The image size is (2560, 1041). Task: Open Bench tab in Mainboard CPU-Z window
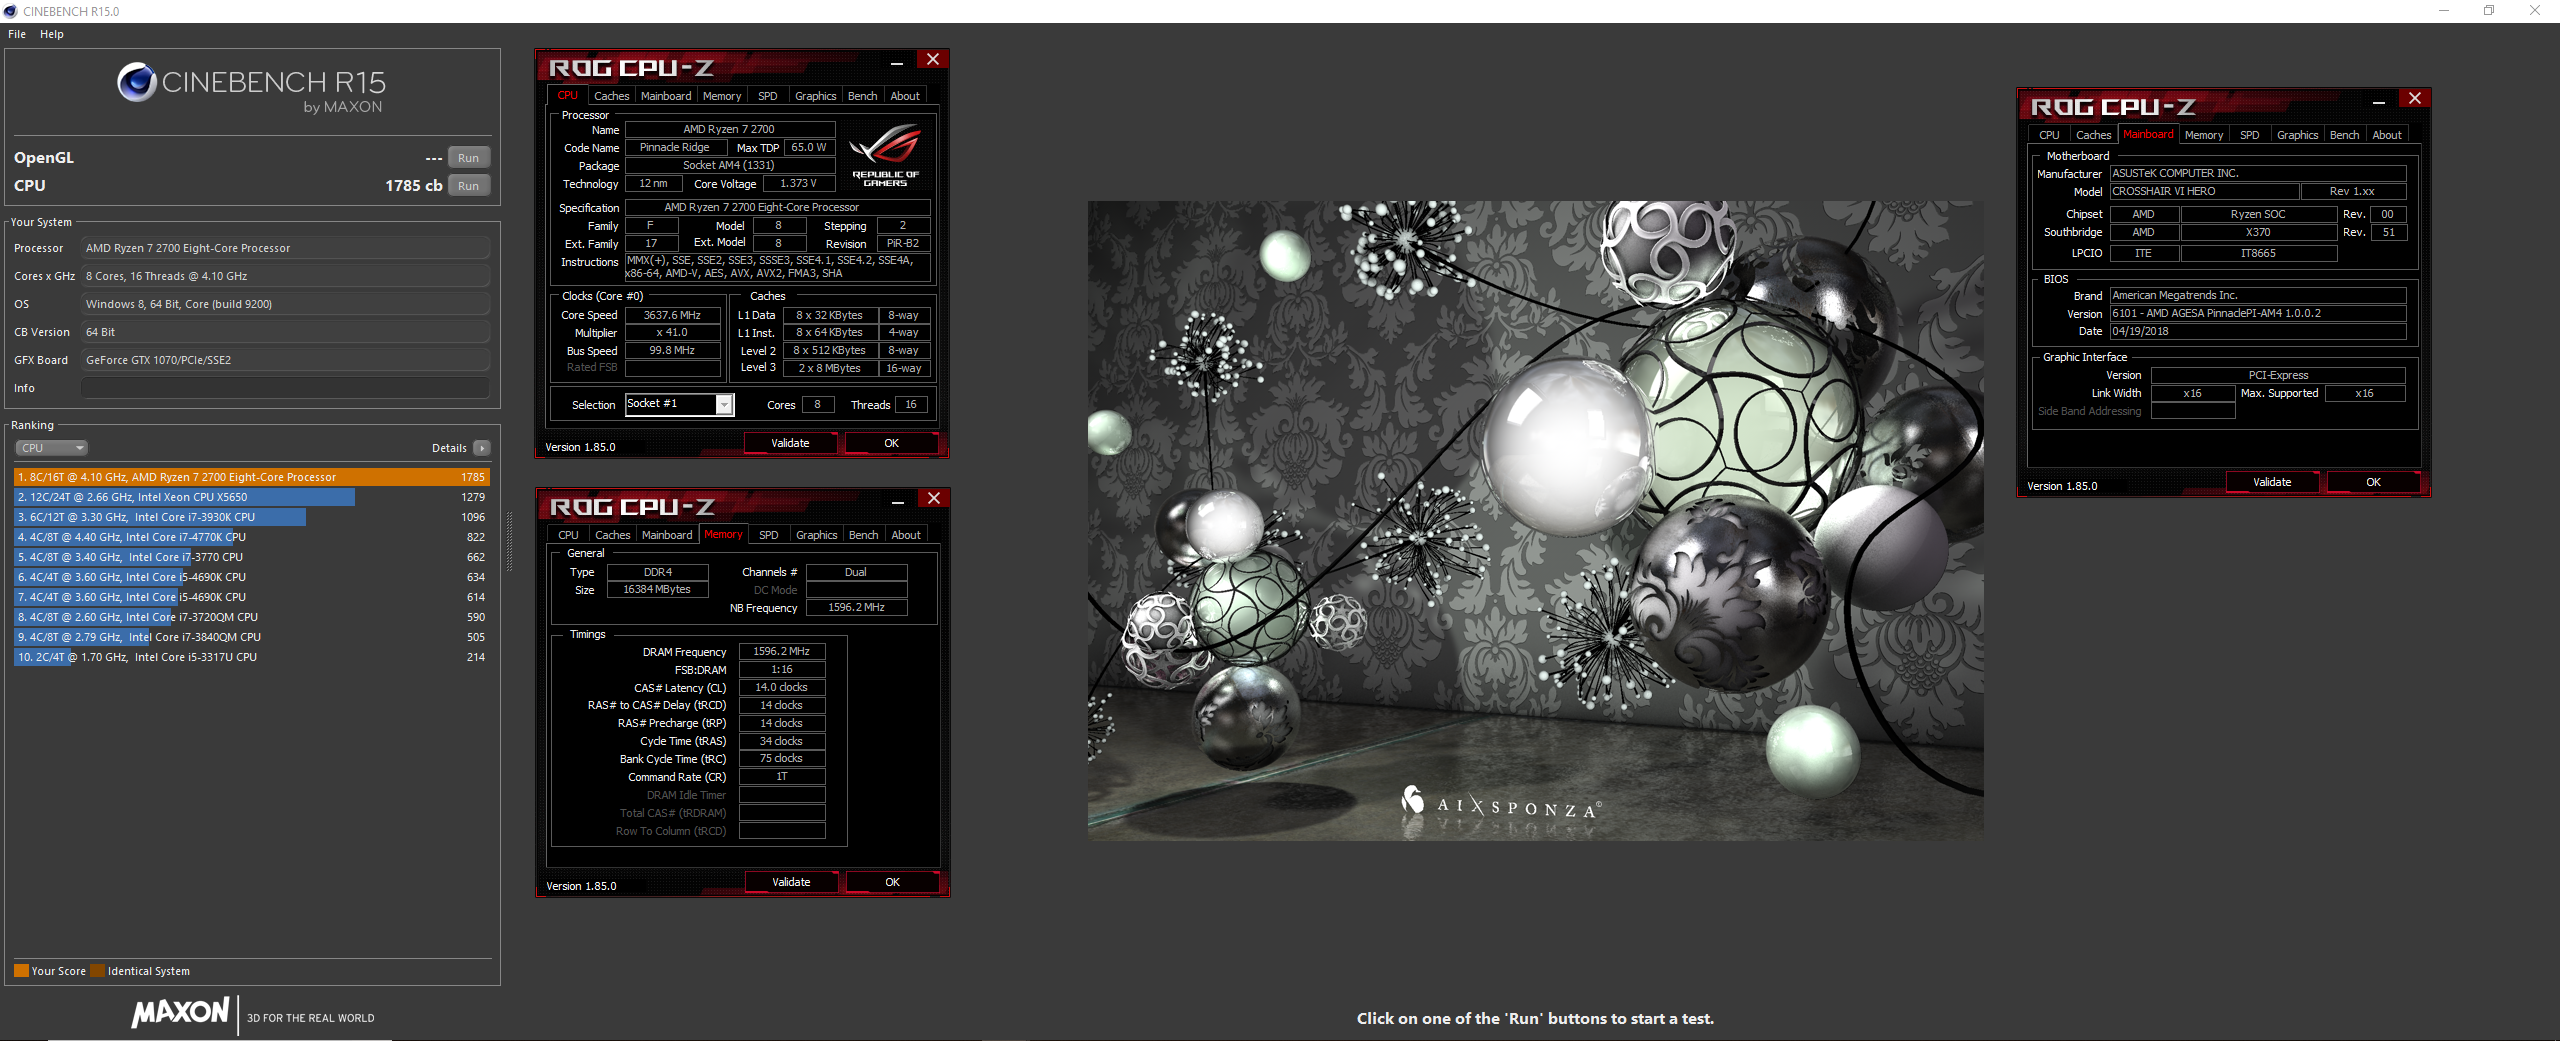(2345, 135)
